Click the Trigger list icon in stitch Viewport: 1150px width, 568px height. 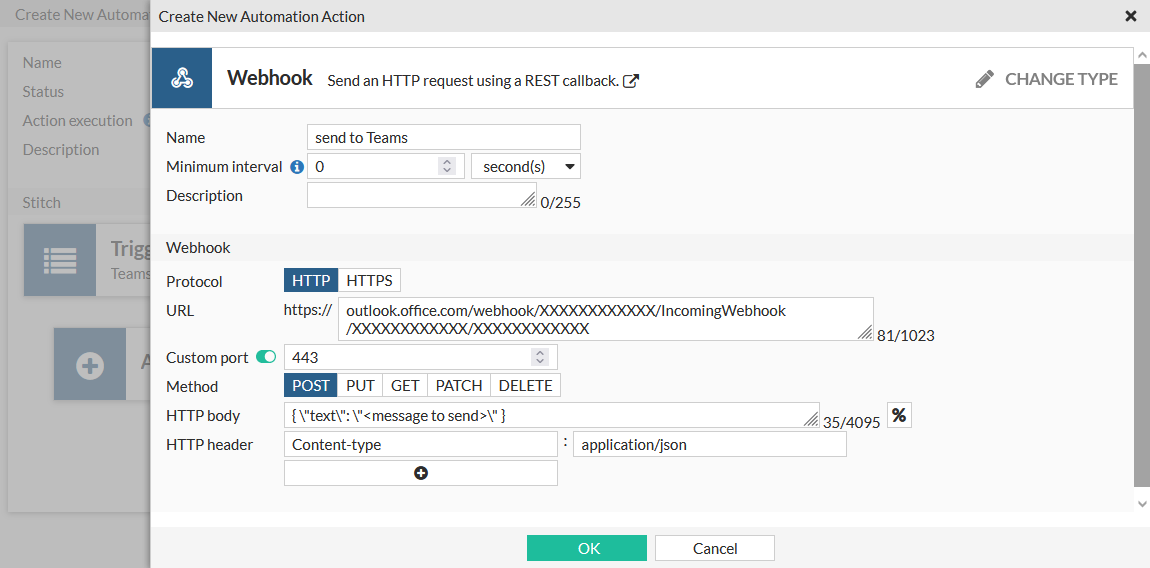point(60,260)
